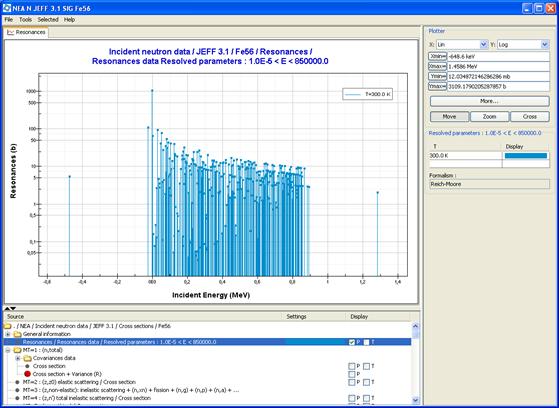Click the root NEA folder icon
Viewport: 559px width, 408px height.
(x=7, y=326)
